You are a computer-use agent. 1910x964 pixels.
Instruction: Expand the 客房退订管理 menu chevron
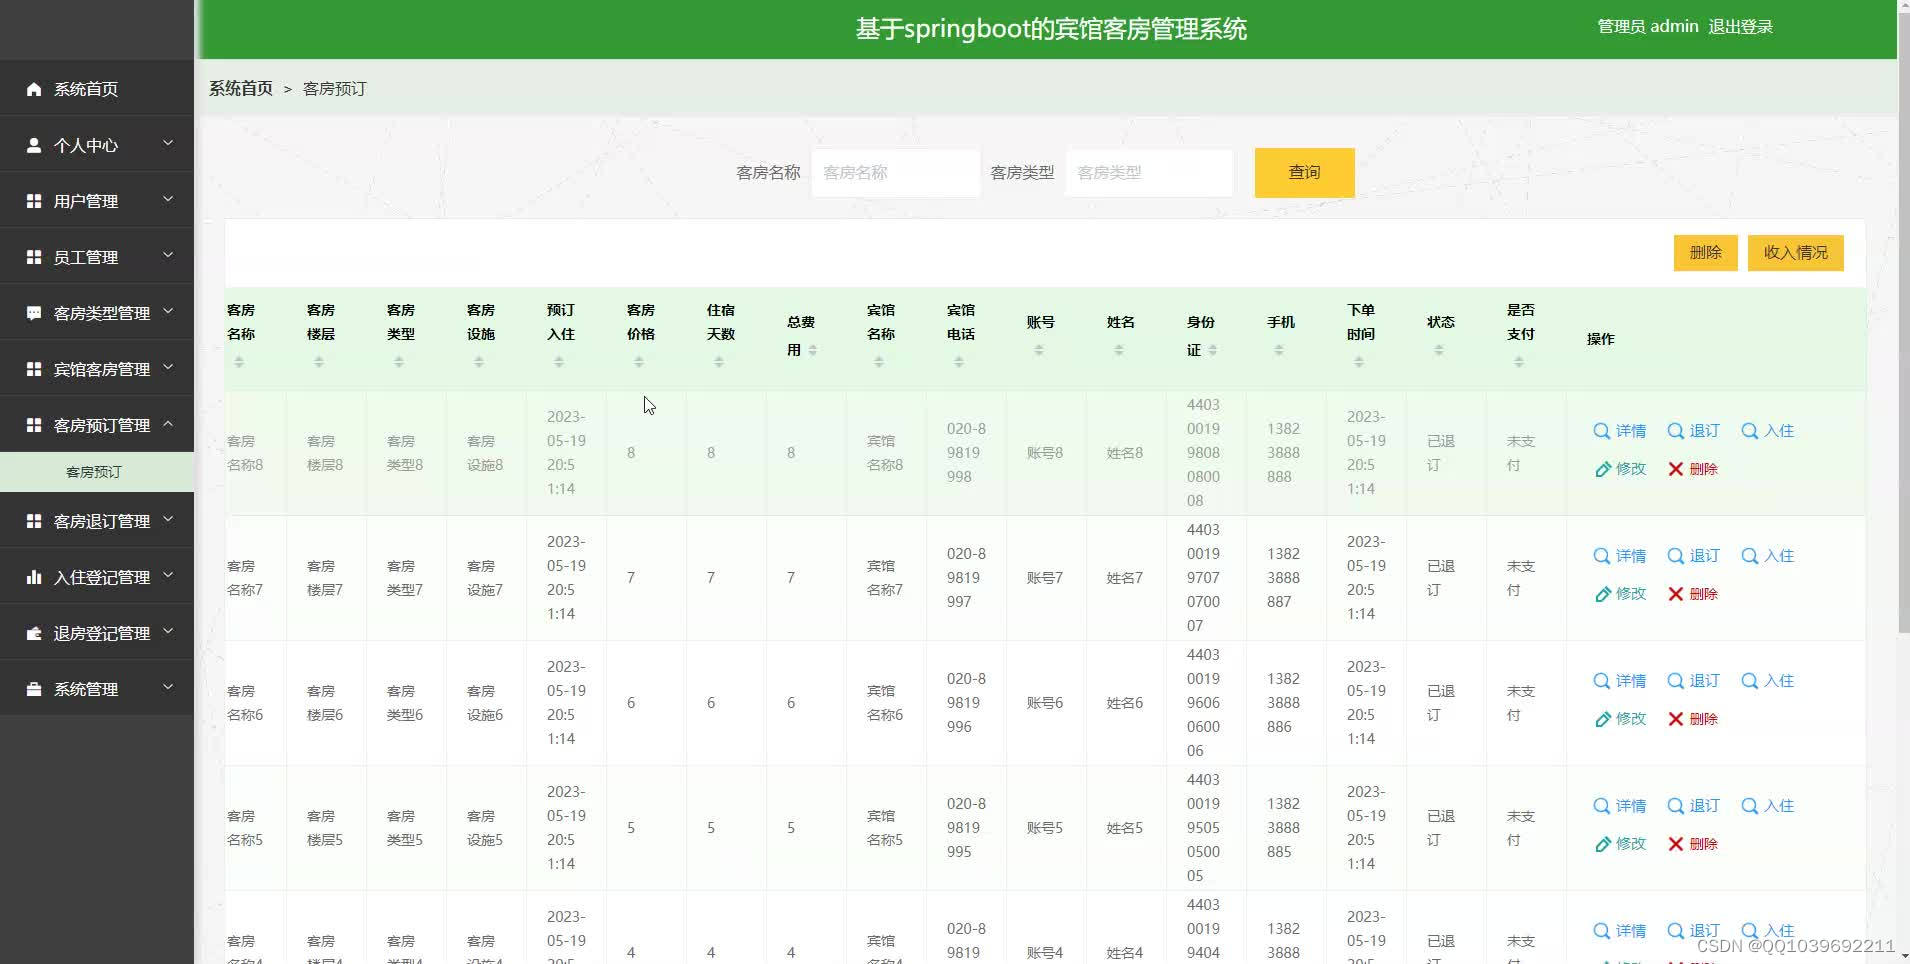(168, 520)
